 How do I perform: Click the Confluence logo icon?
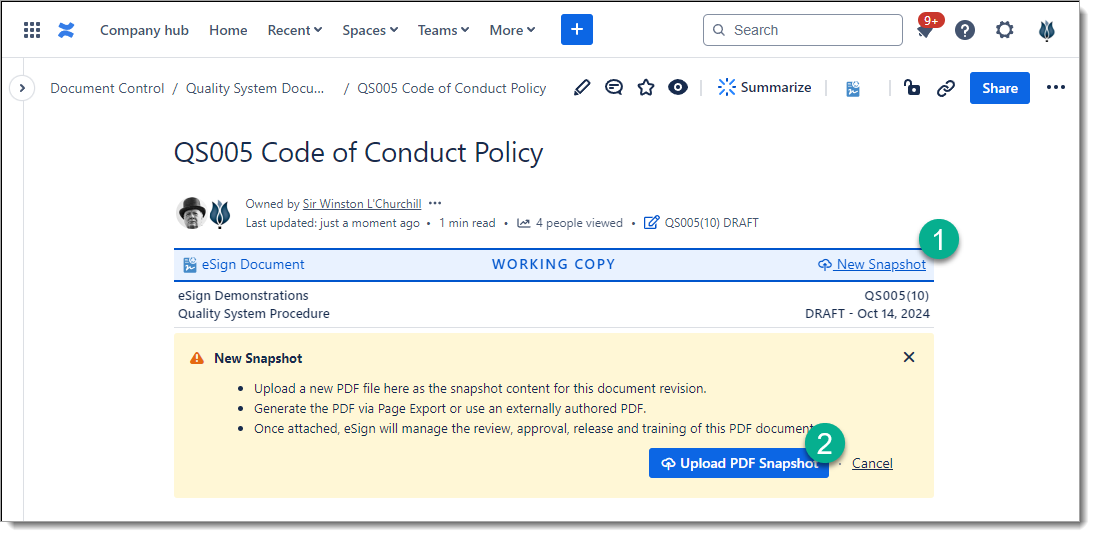(66, 30)
